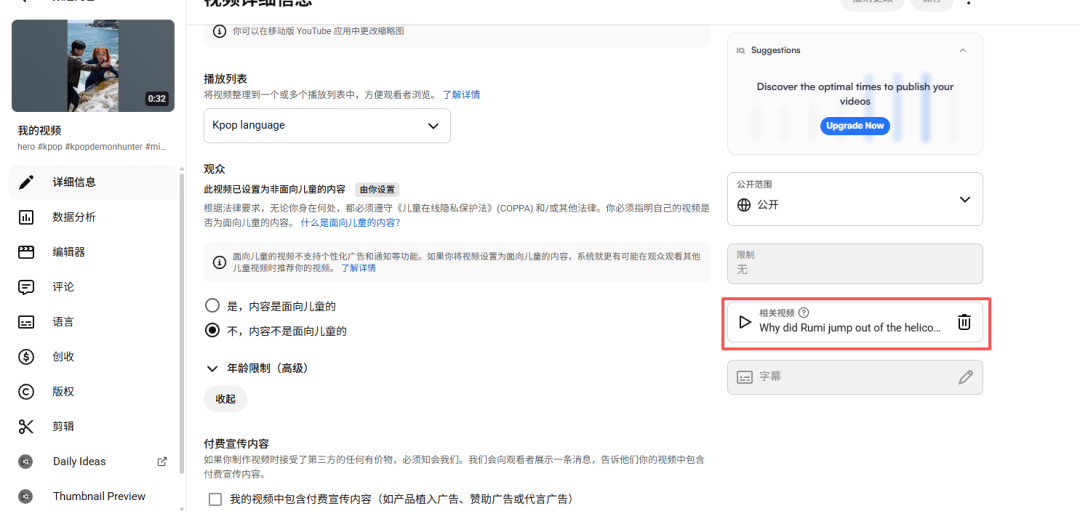
Task: Click the video thumbnail preview
Action: coord(93,65)
